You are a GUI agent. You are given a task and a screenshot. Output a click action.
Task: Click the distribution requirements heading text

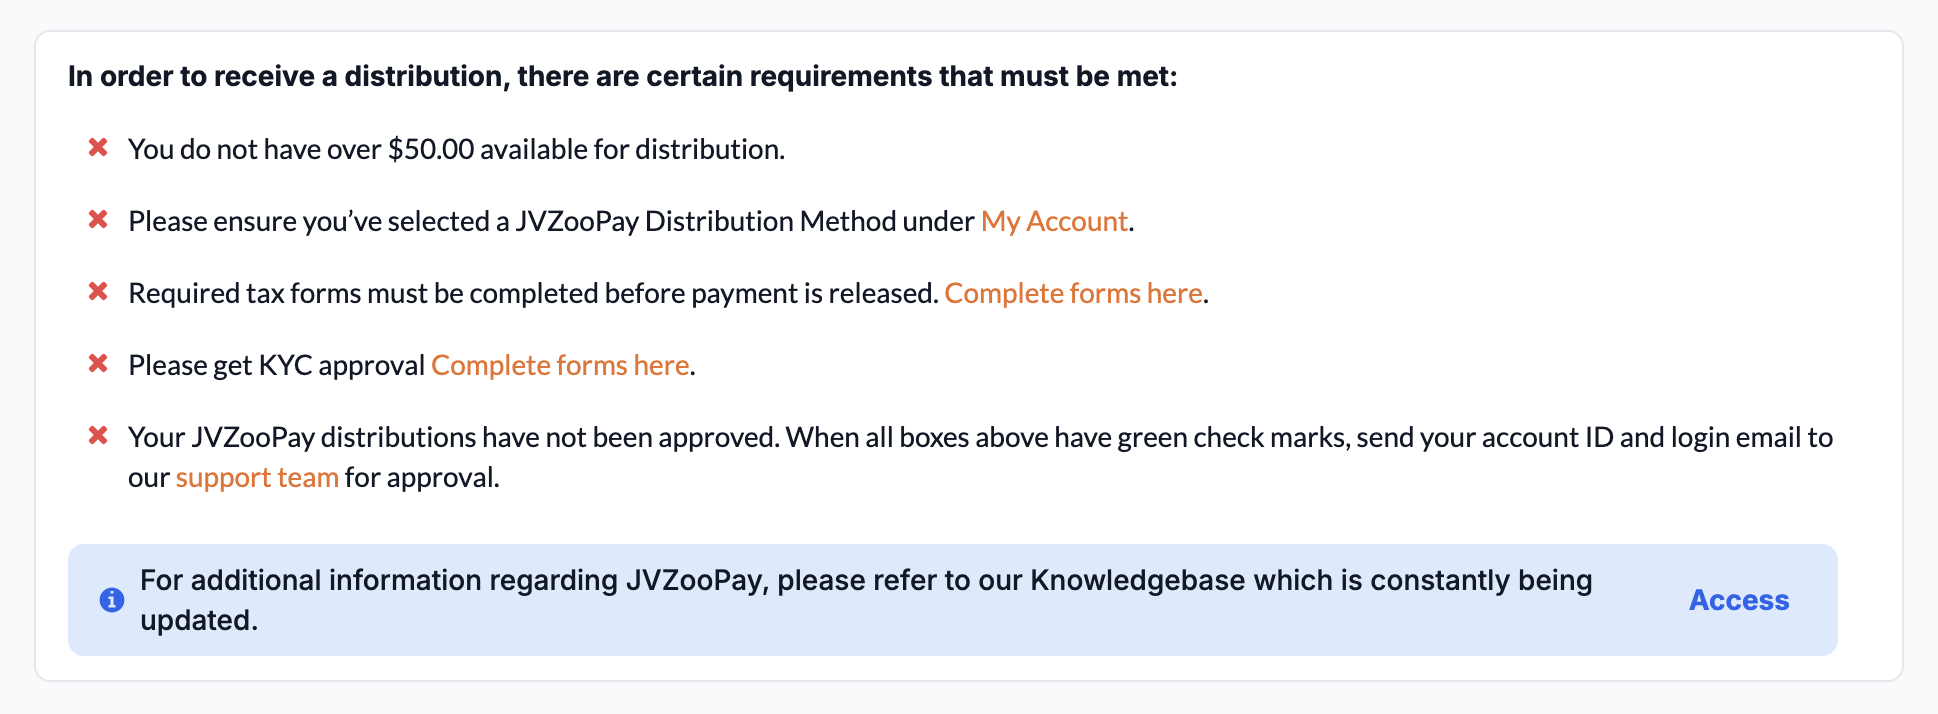623,76
